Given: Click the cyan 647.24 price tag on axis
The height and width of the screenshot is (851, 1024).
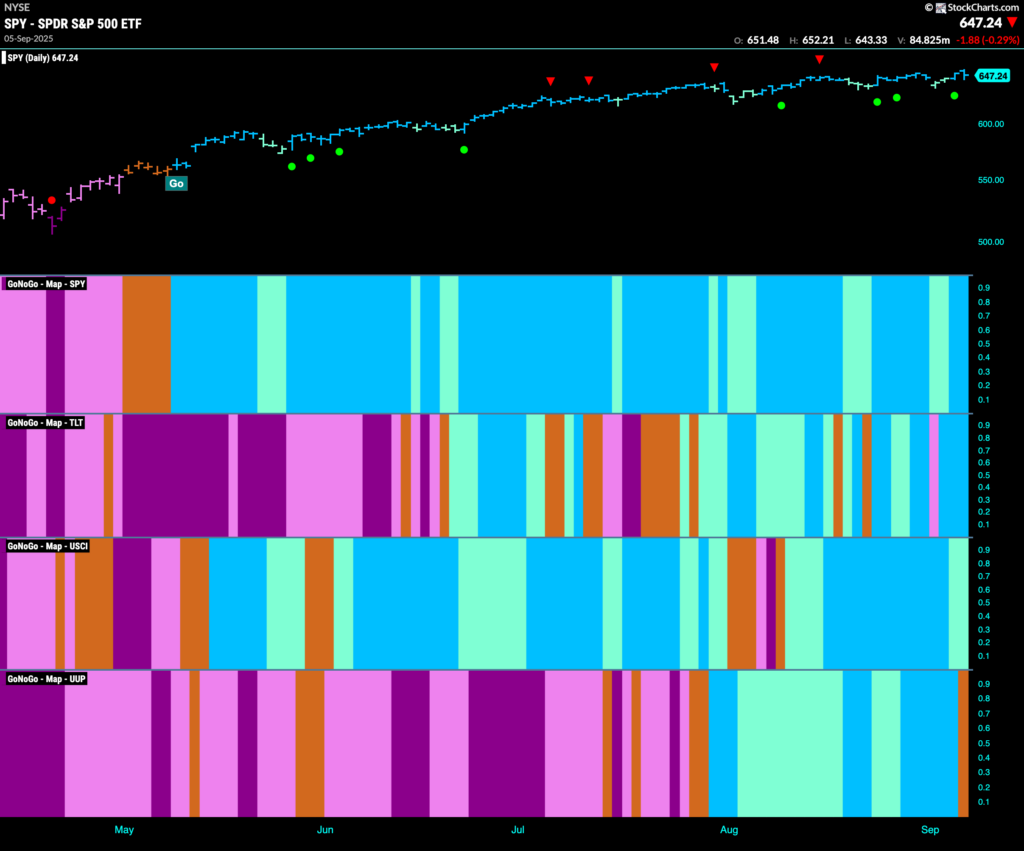Looking at the screenshot, I should (993, 76).
